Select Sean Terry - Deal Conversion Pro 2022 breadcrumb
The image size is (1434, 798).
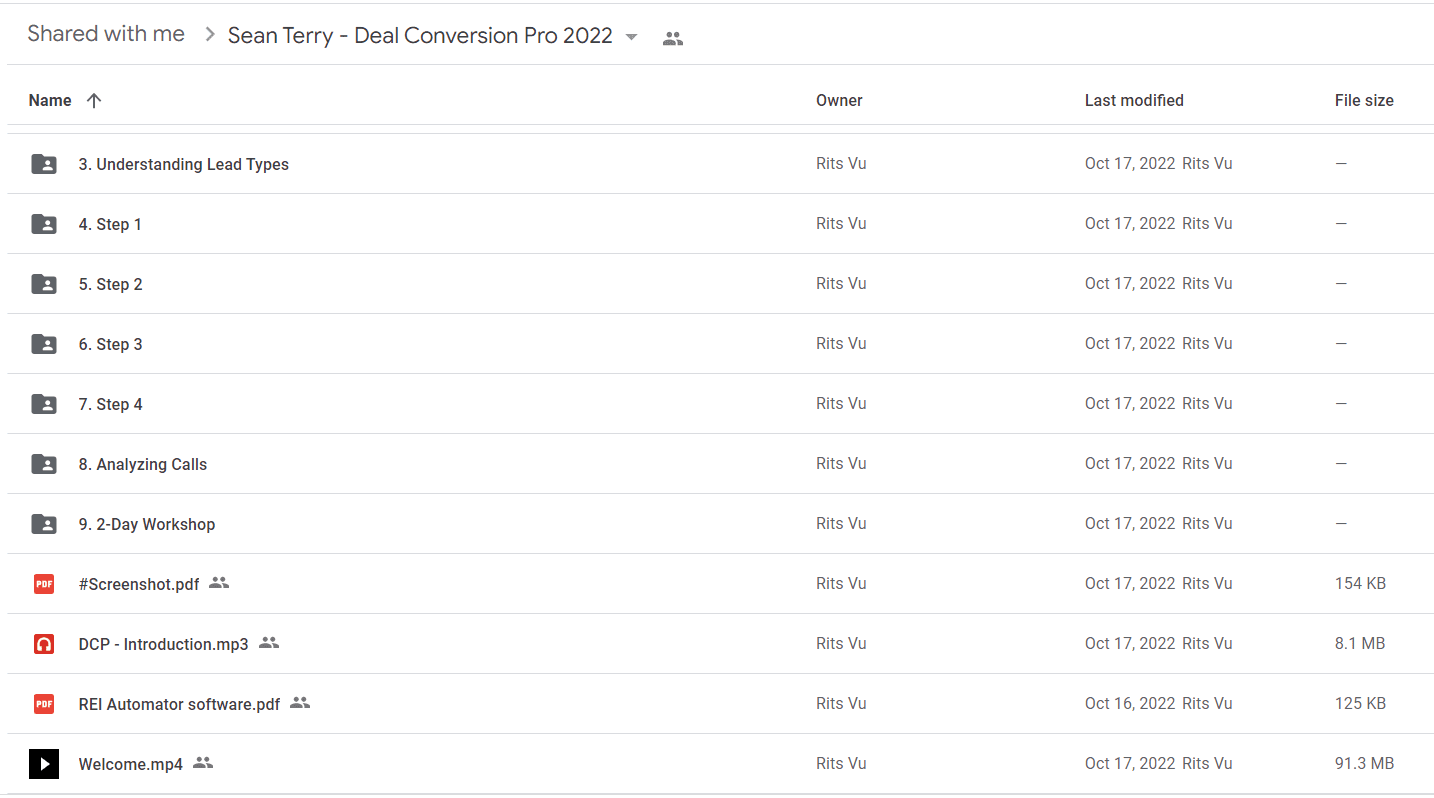pyautogui.click(x=420, y=36)
